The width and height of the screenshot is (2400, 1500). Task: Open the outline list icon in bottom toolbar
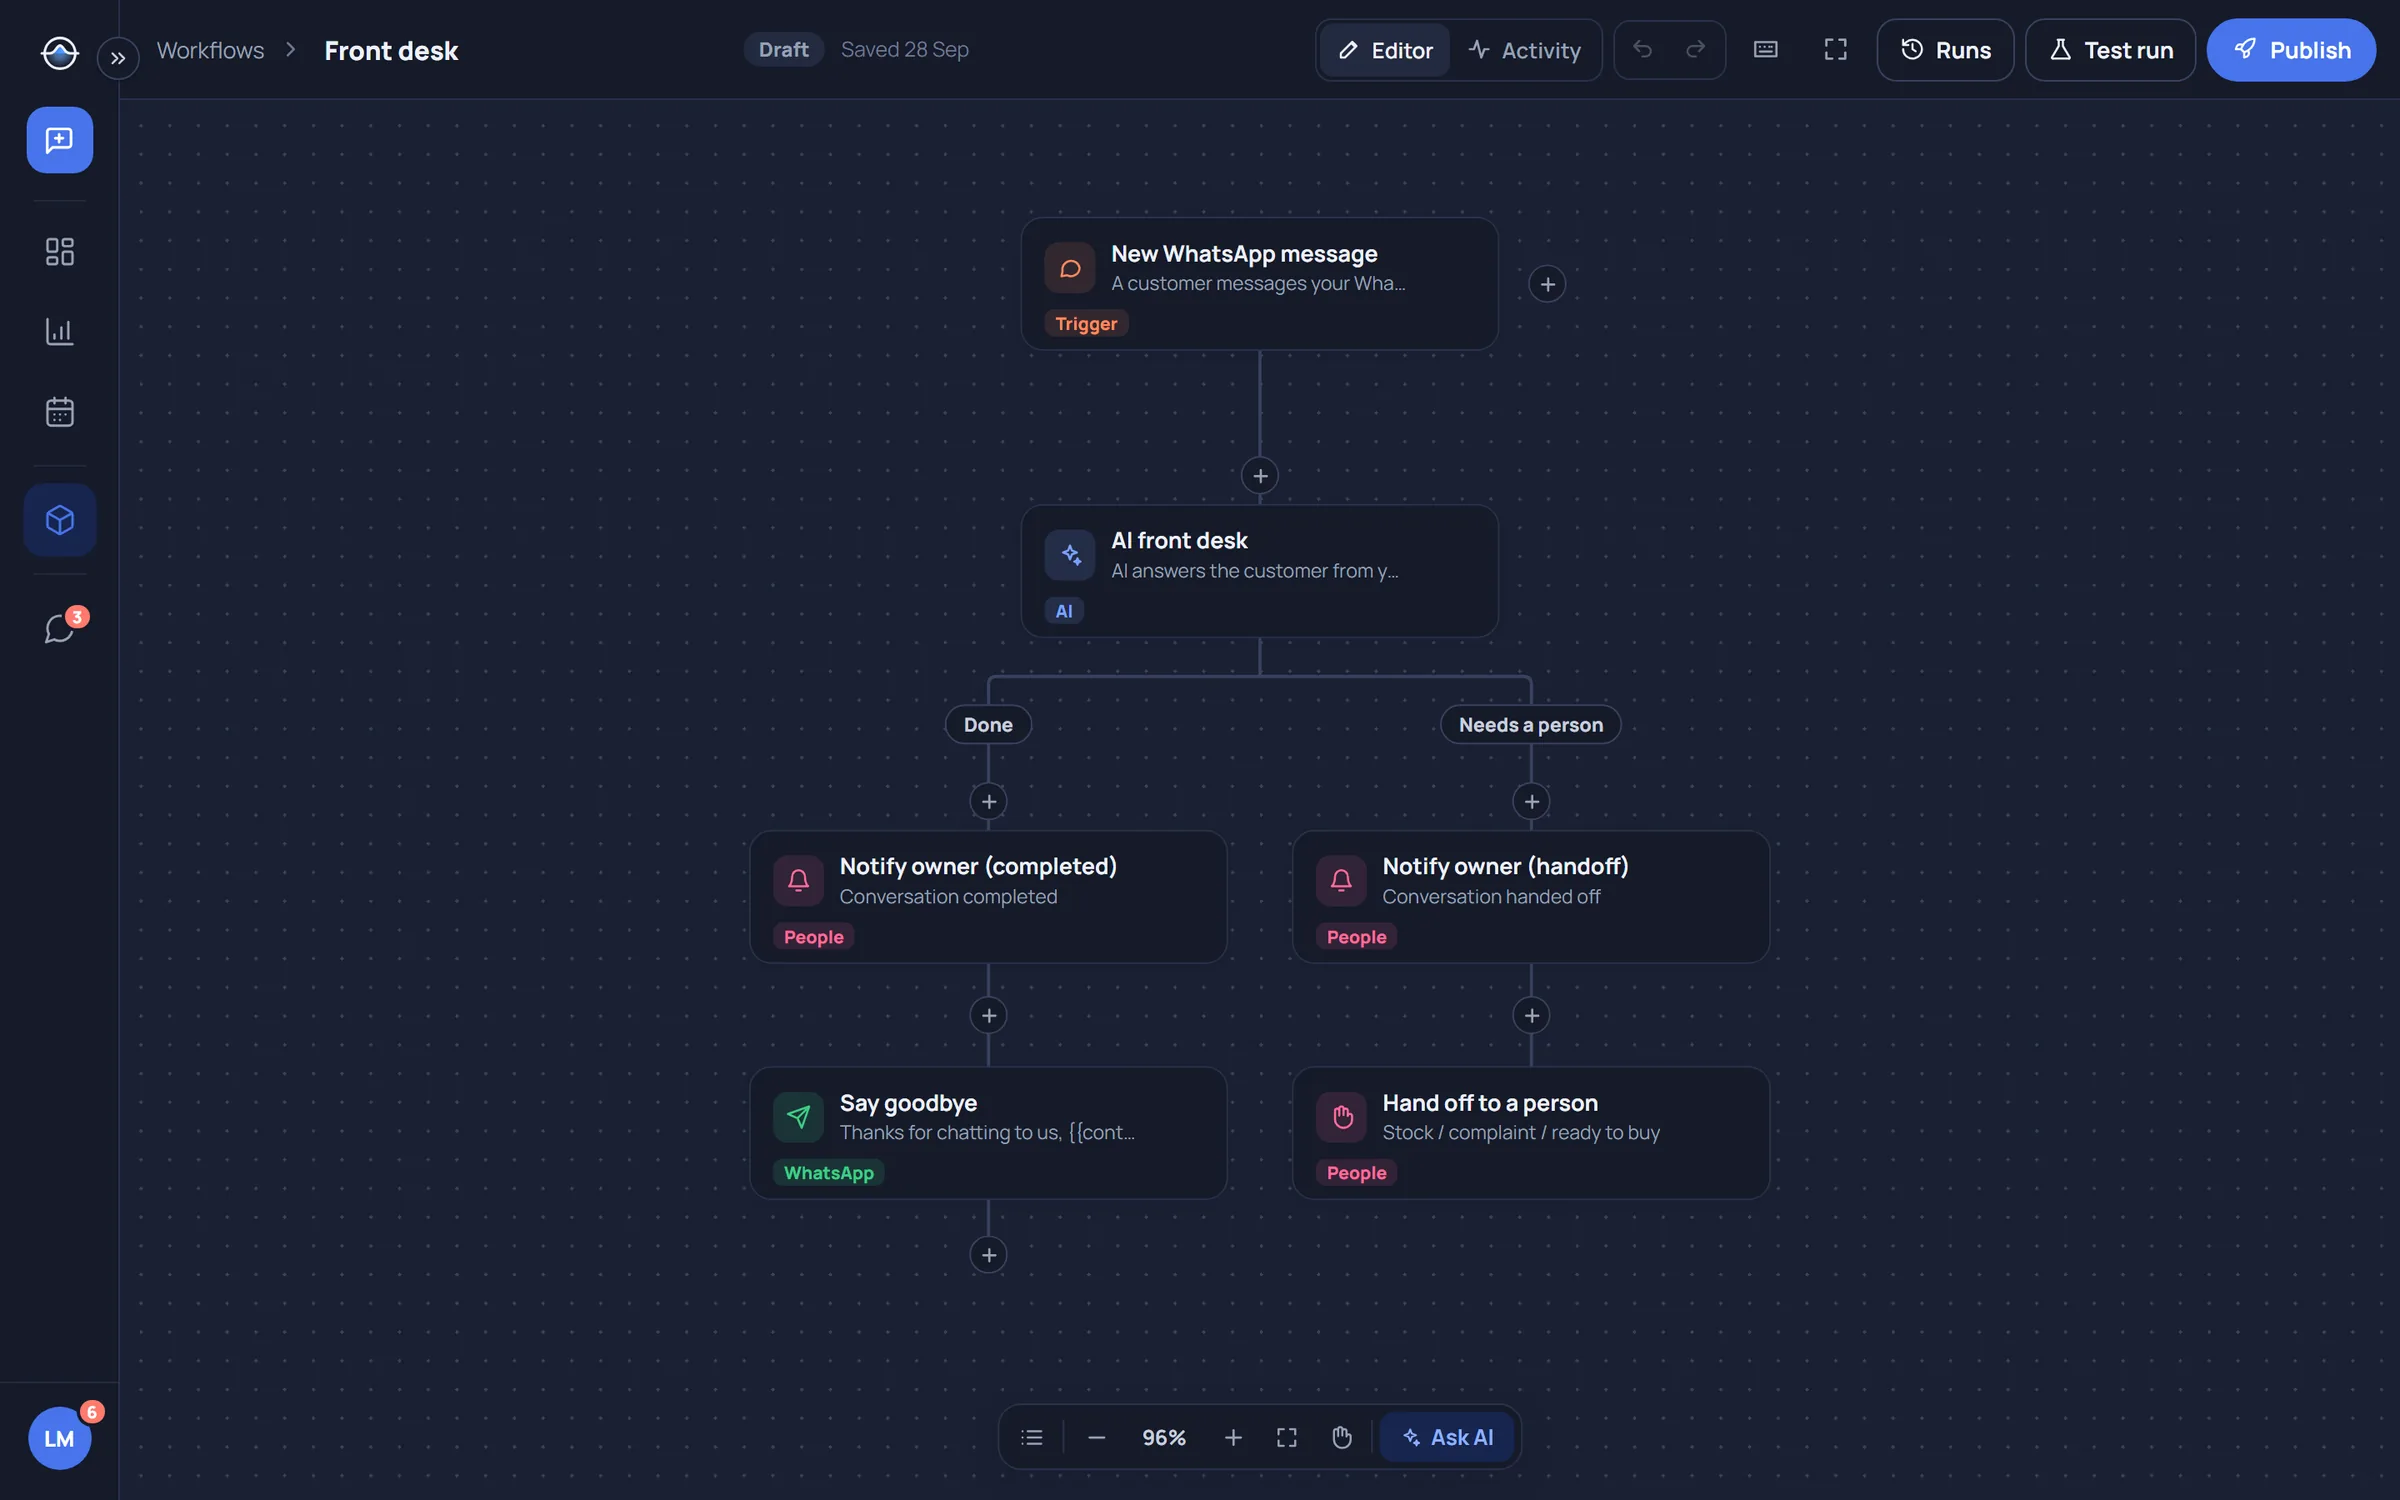click(x=1032, y=1438)
